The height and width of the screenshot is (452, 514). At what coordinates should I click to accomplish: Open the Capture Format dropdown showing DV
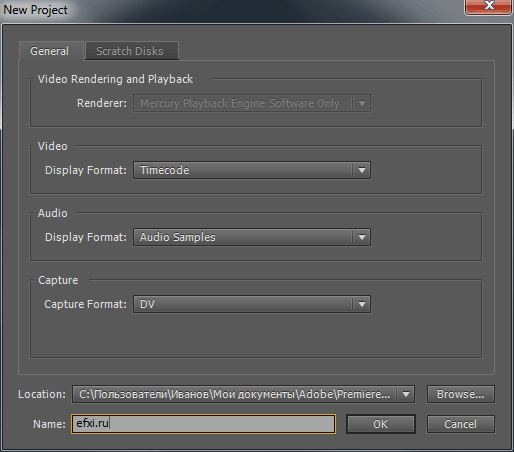(x=252, y=304)
